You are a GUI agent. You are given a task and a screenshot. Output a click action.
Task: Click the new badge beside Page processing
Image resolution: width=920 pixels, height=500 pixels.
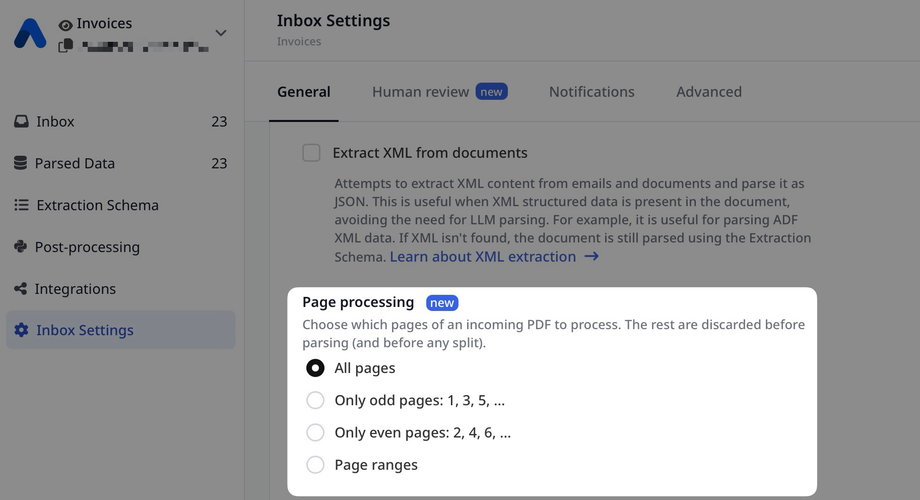442,303
